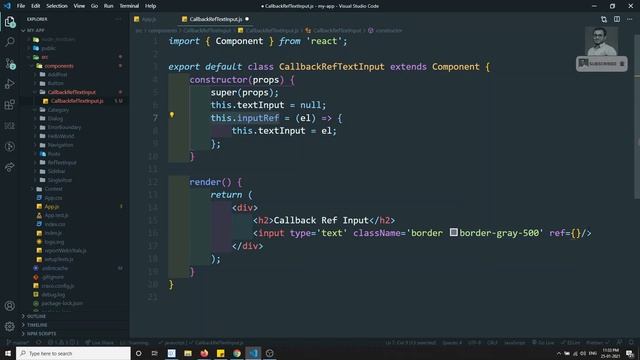Open the Selection menu

point(57,6)
